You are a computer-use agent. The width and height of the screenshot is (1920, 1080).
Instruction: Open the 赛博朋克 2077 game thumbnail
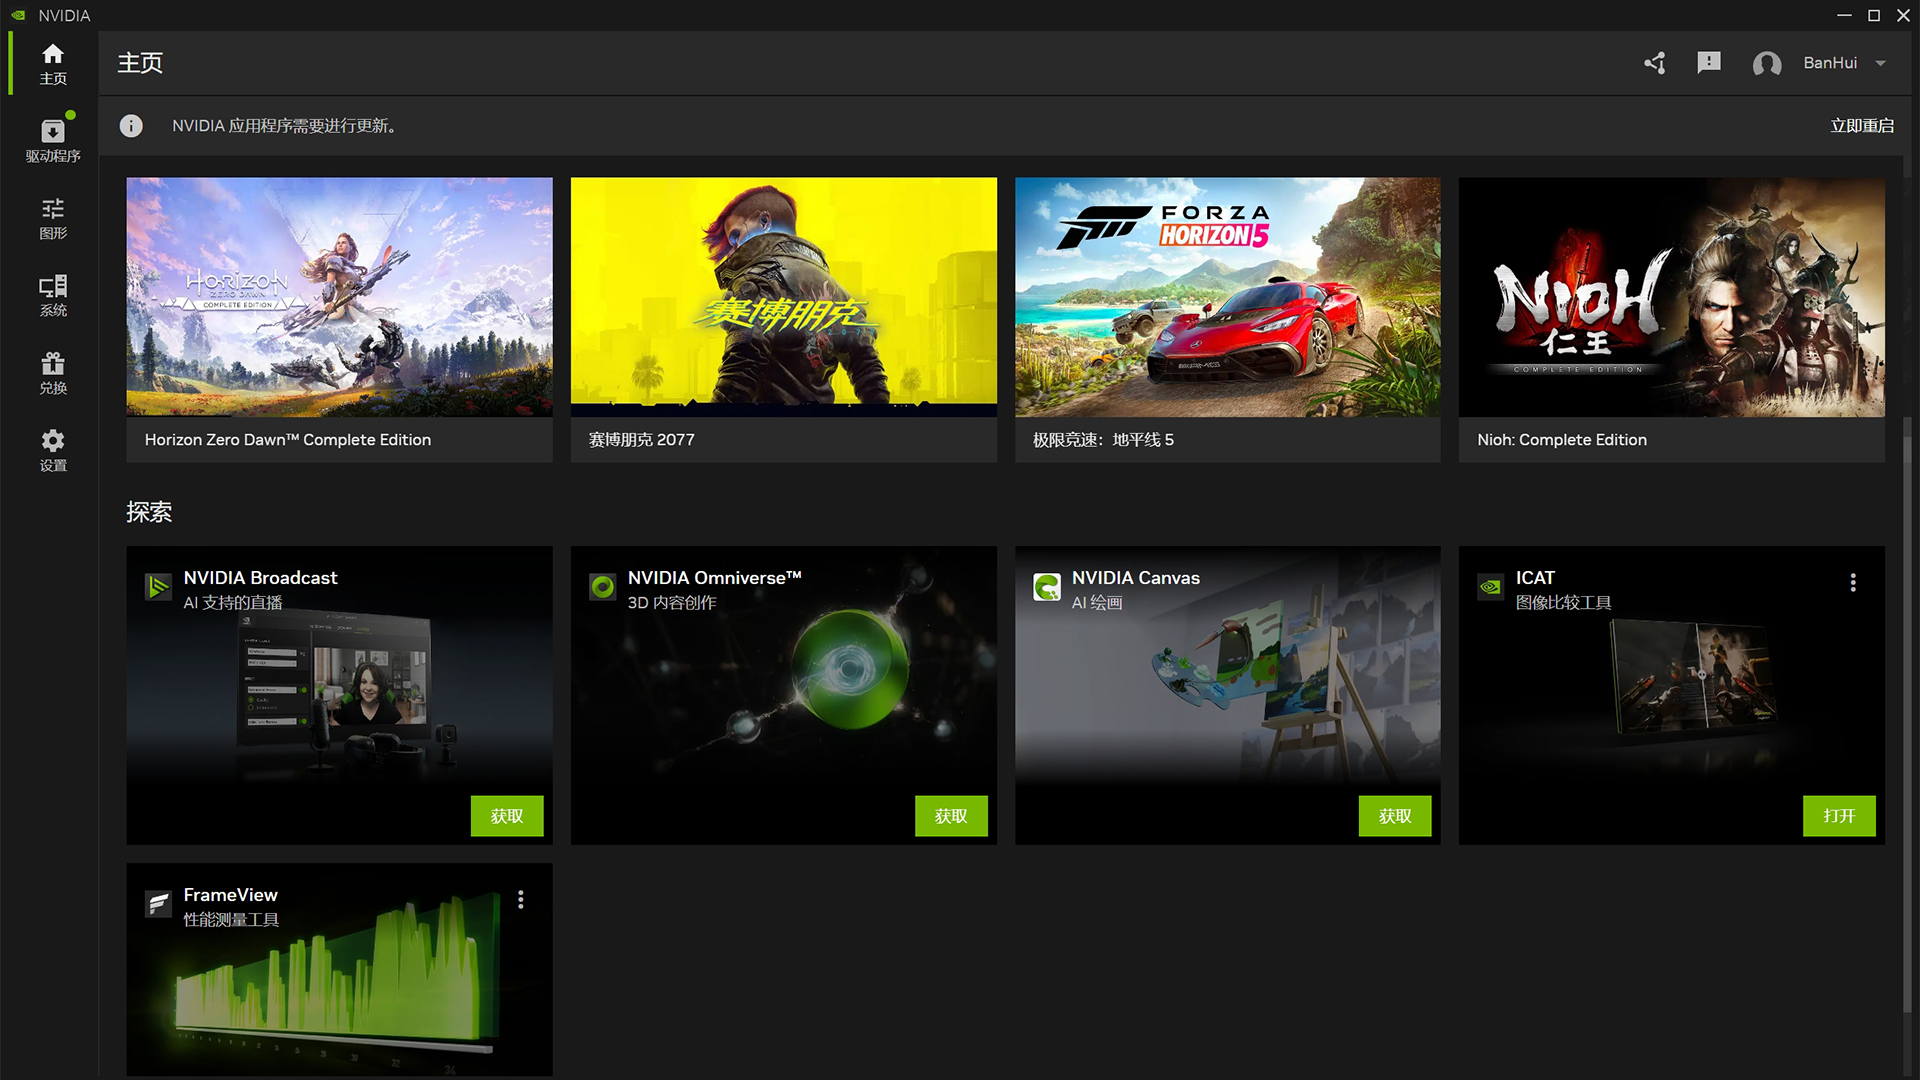pyautogui.click(x=783, y=297)
